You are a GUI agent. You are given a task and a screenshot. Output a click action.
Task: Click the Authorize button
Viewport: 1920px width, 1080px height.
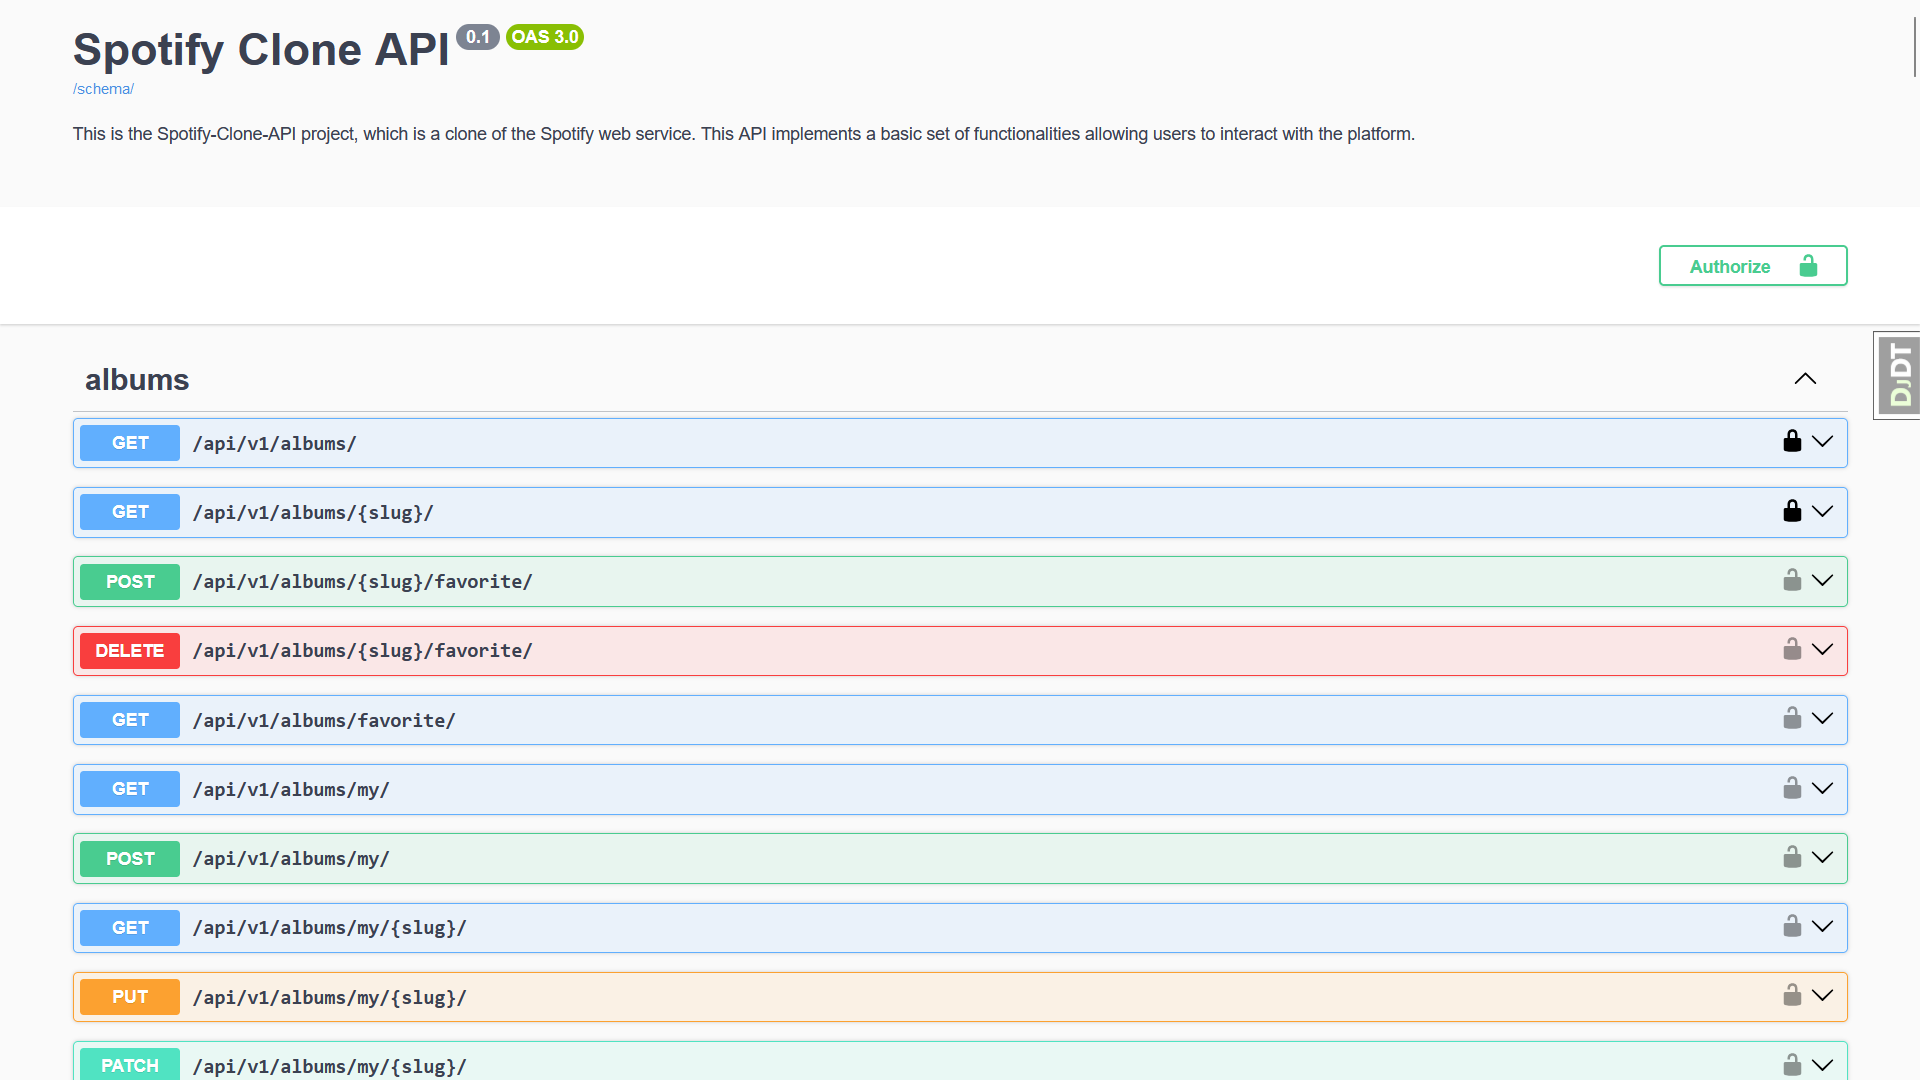(x=1752, y=266)
